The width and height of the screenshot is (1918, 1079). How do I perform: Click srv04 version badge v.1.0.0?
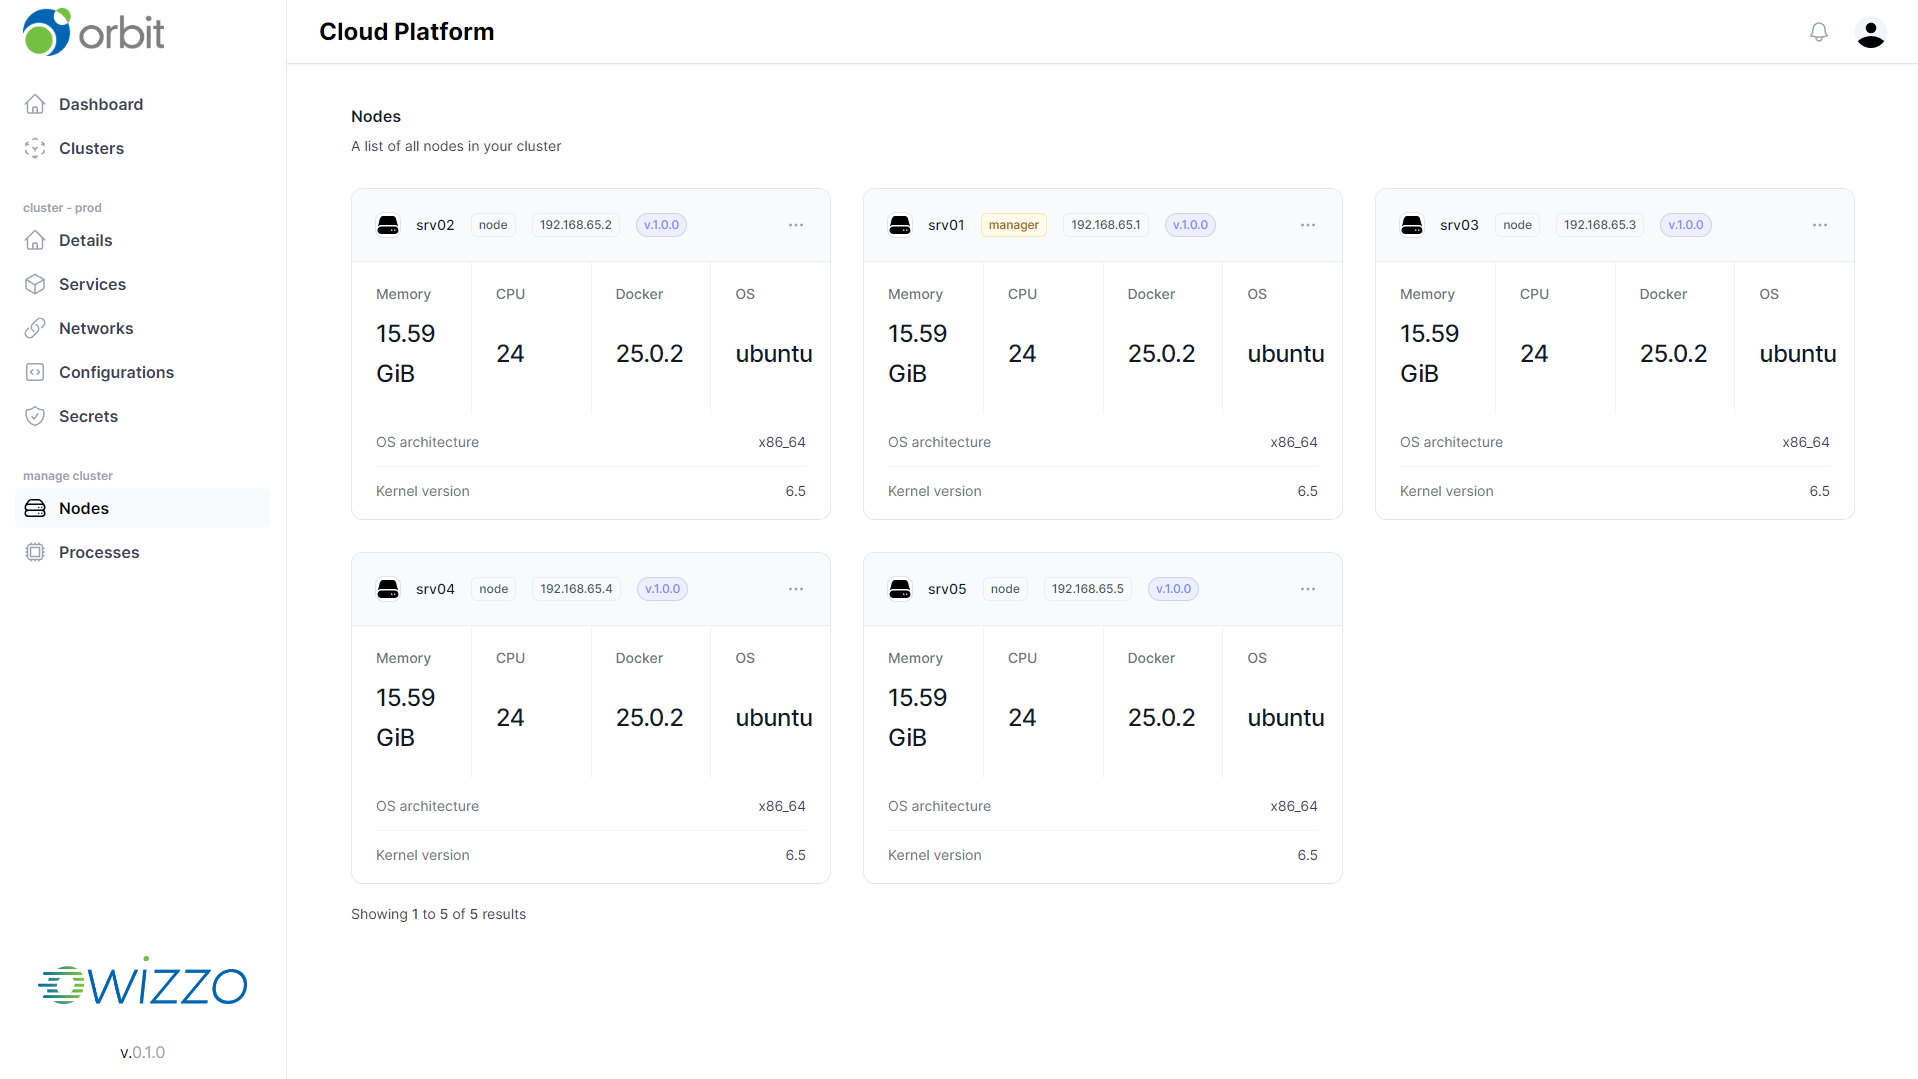[x=662, y=589]
